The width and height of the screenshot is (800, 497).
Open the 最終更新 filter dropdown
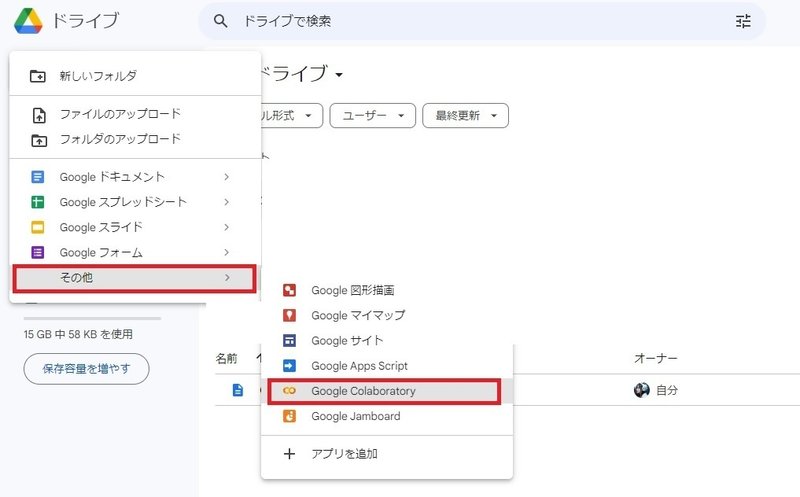tap(465, 116)
